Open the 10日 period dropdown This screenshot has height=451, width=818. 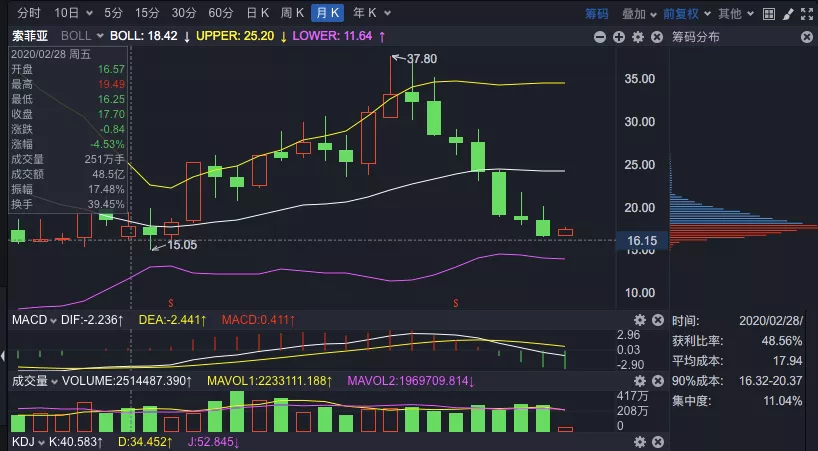pos(73,13)
